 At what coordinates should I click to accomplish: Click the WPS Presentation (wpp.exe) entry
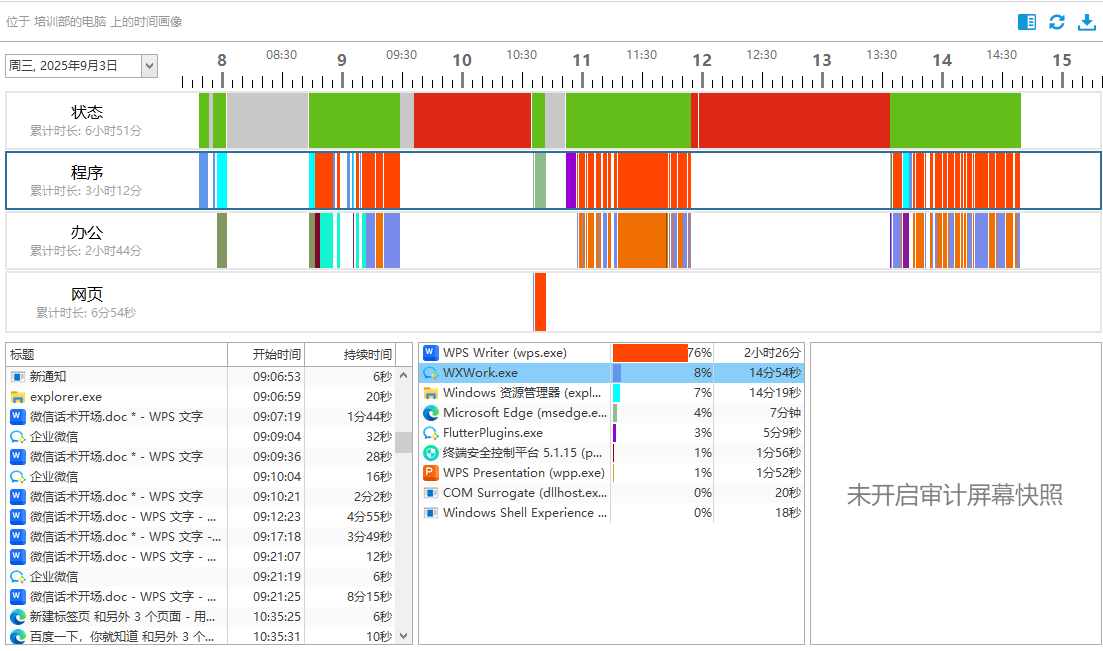(515, 473)
